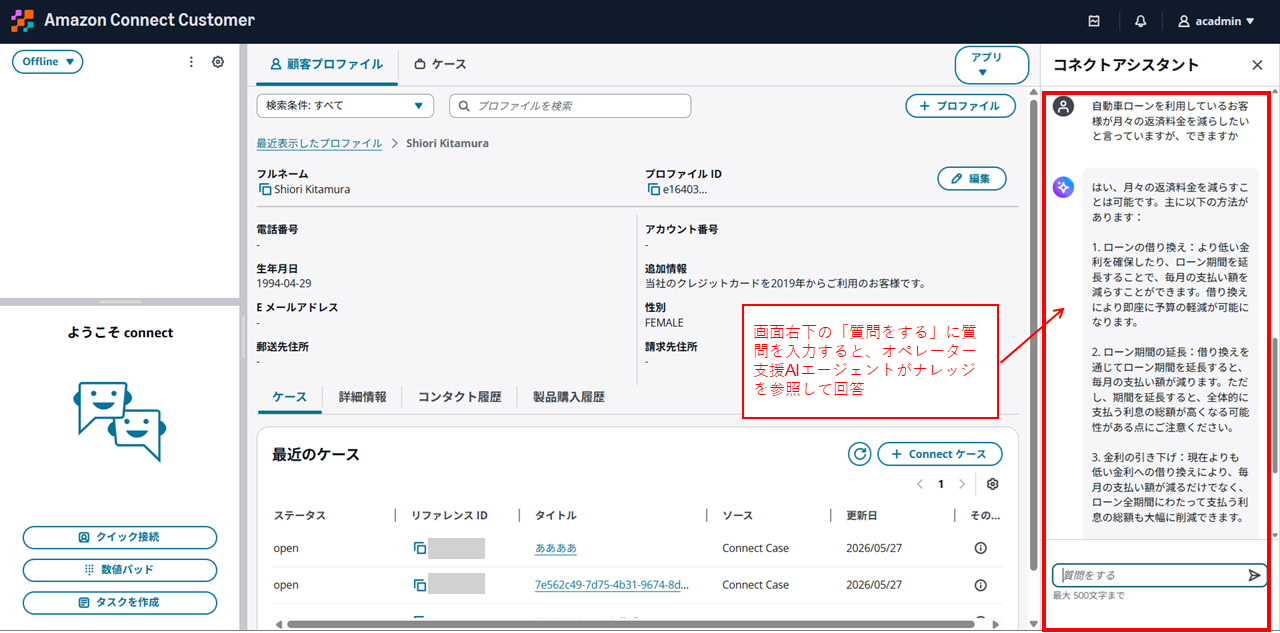Click the プロファイルを検索 search field
Screen dimensions: 1280x633
(570, 106)
